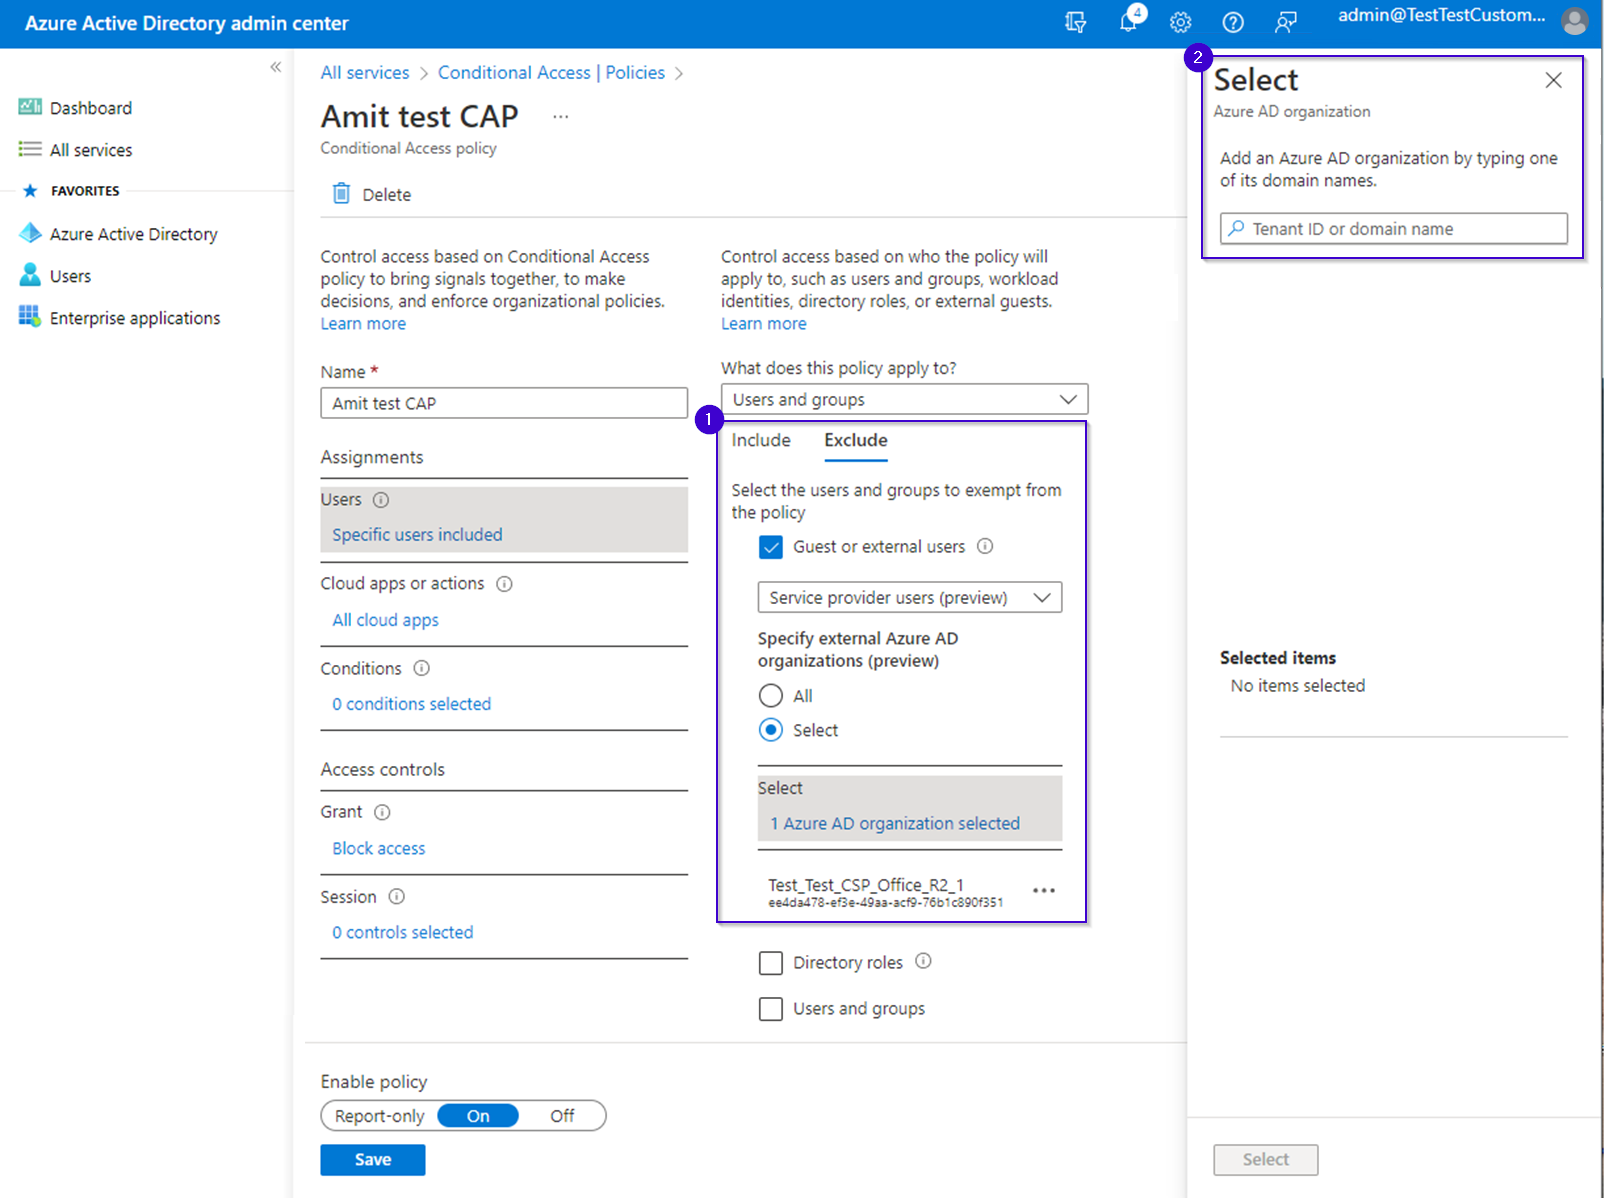Click info icon next to Directory roles
Screen dimensions: 1604x1198
[923, 961]
